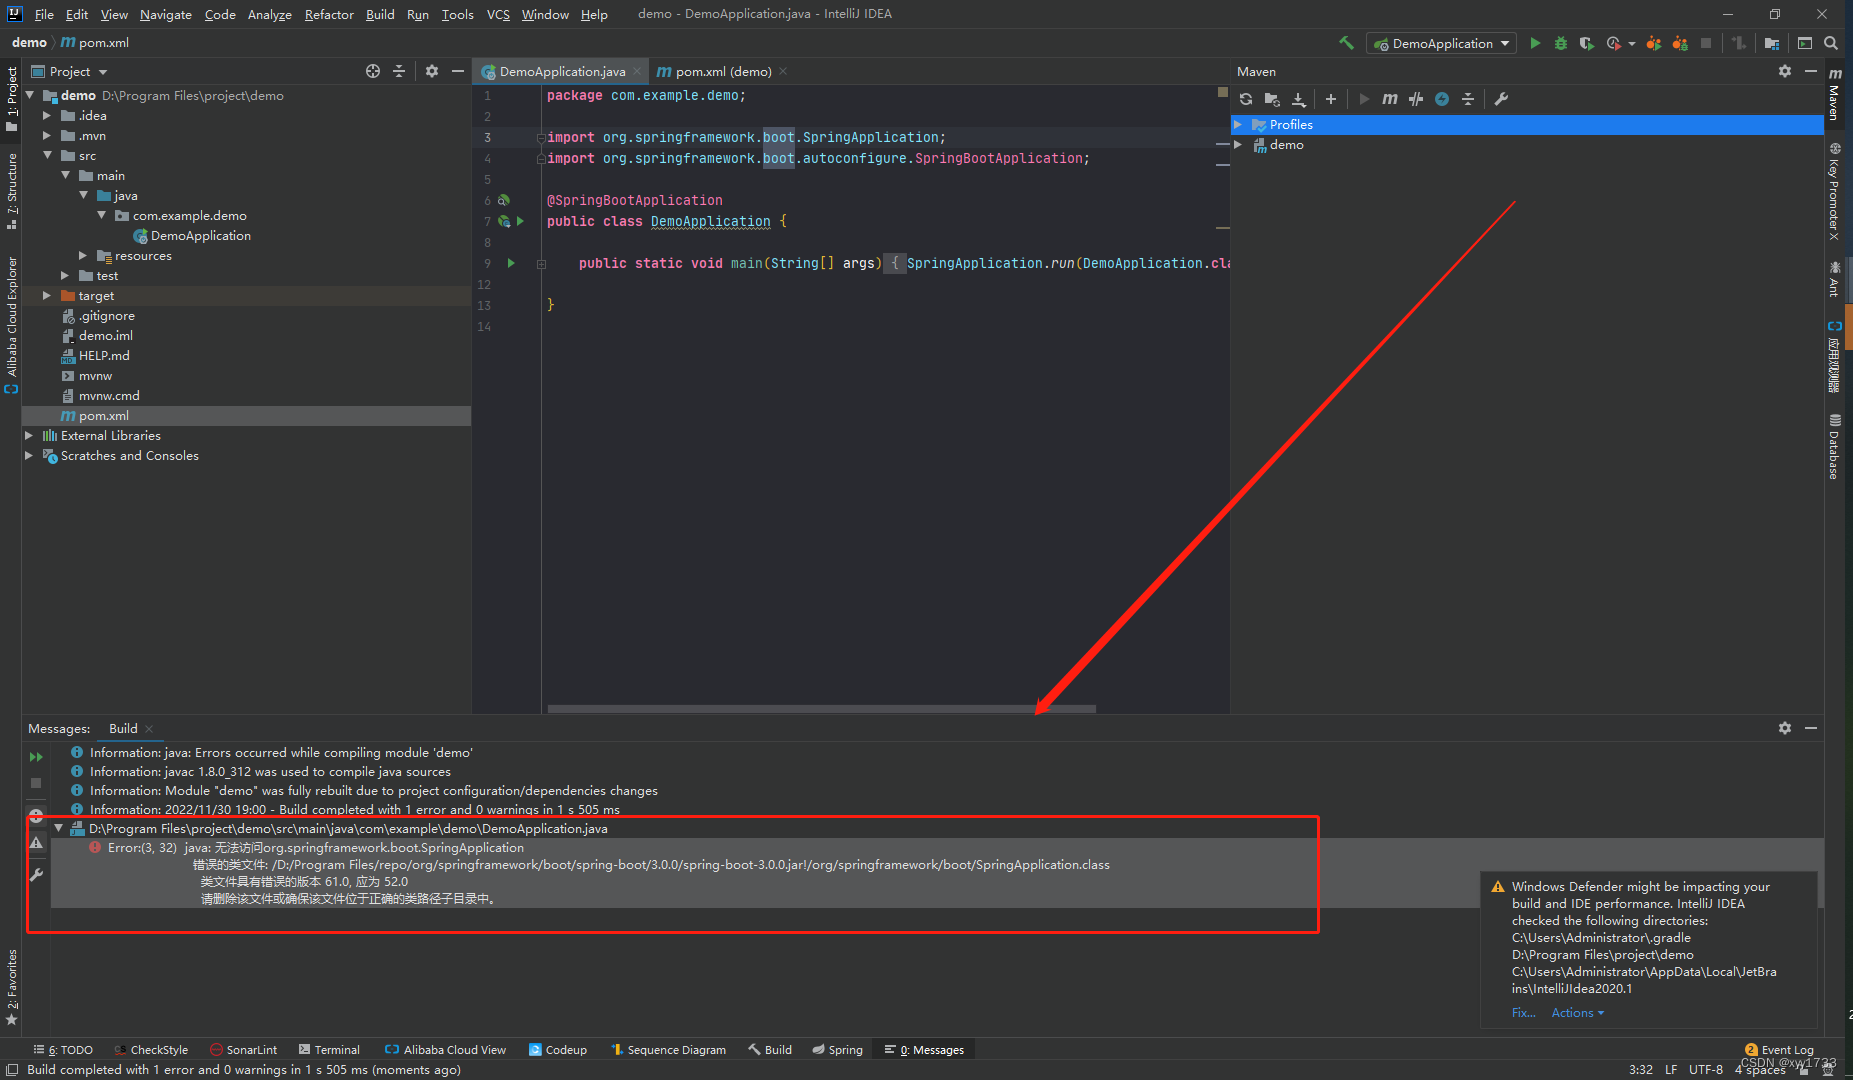Open Sequence Diagram tool window
Image resolution: width=1853 pixels, height=1080 pixels.
tap(668, 1049)
